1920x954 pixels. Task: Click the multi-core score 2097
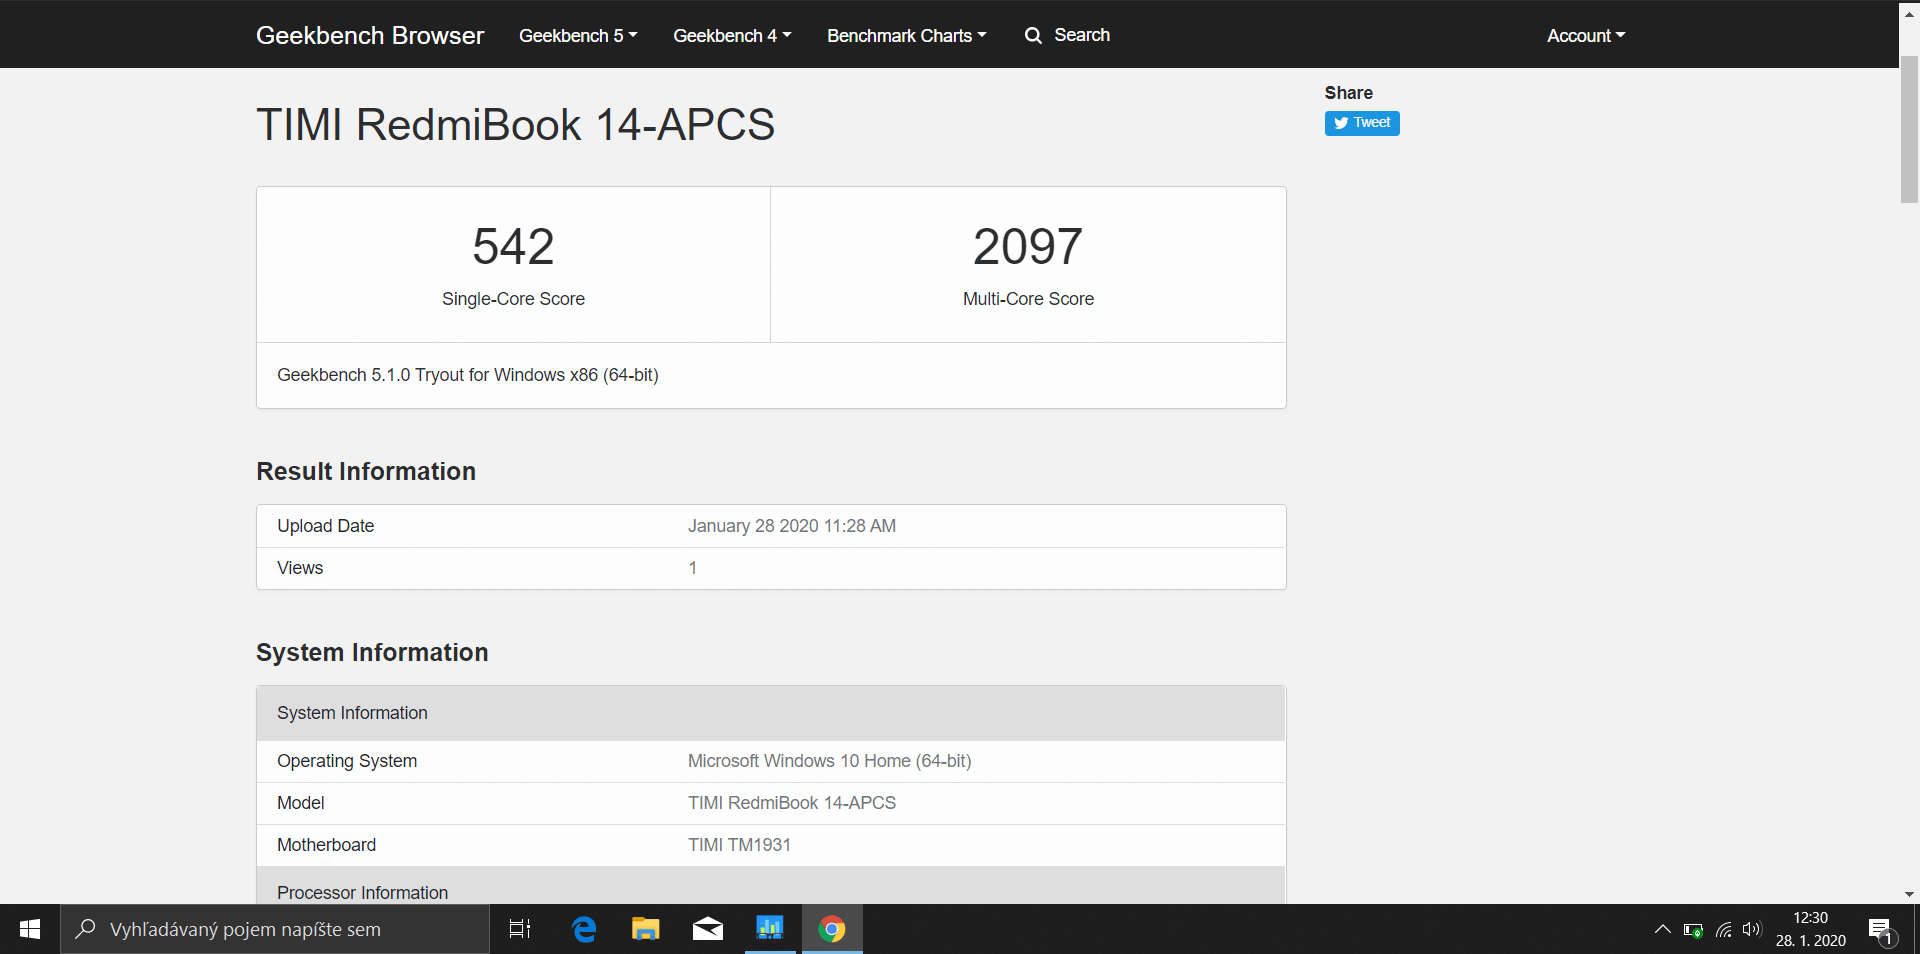1028,246
